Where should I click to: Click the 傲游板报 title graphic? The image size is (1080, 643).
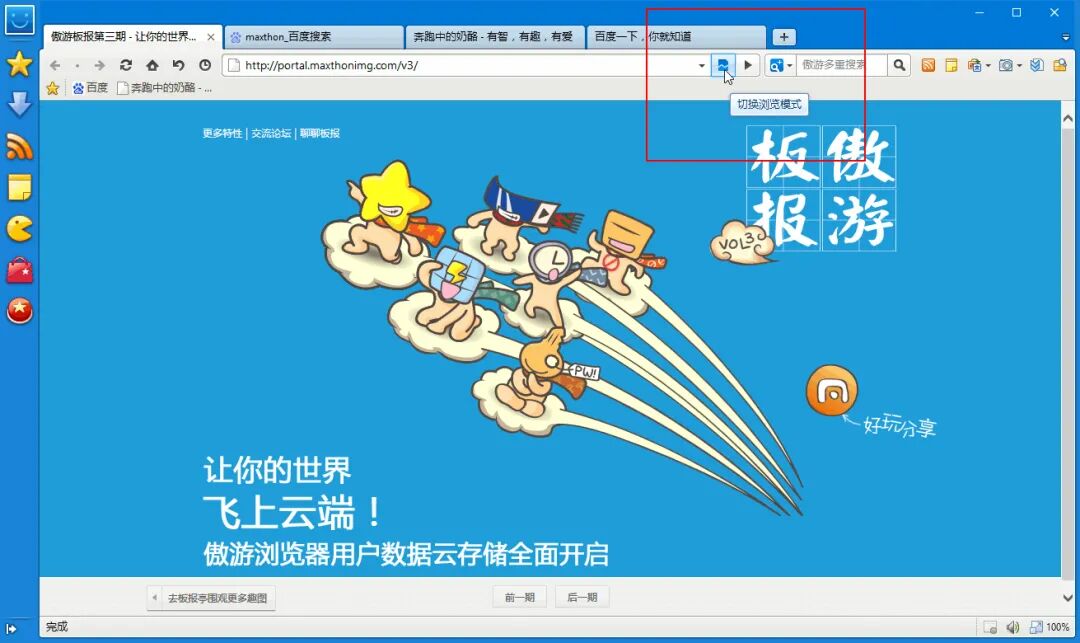822,188
